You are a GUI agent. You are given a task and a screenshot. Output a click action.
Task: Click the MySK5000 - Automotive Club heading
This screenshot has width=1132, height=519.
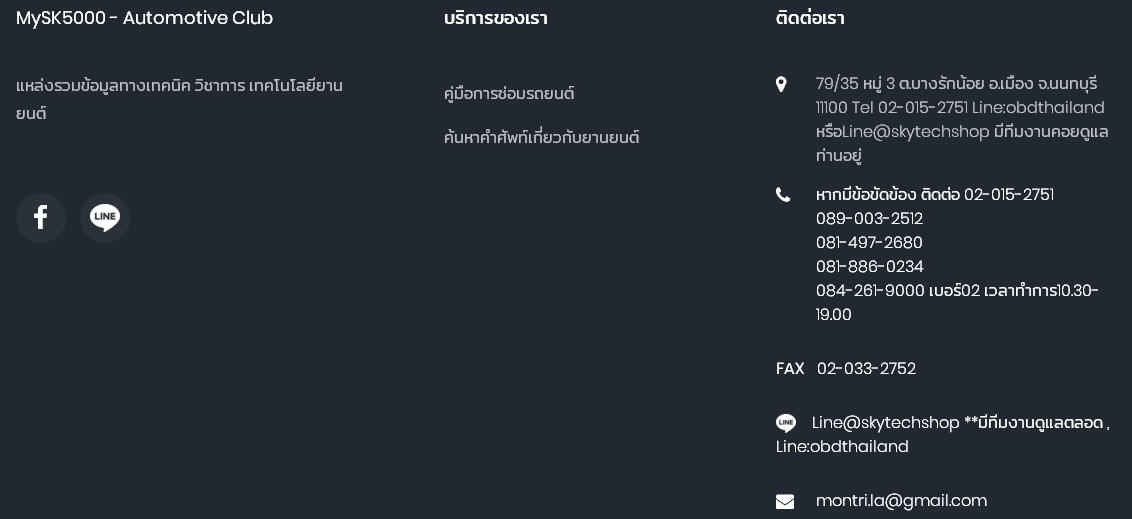tap(144, 18)
